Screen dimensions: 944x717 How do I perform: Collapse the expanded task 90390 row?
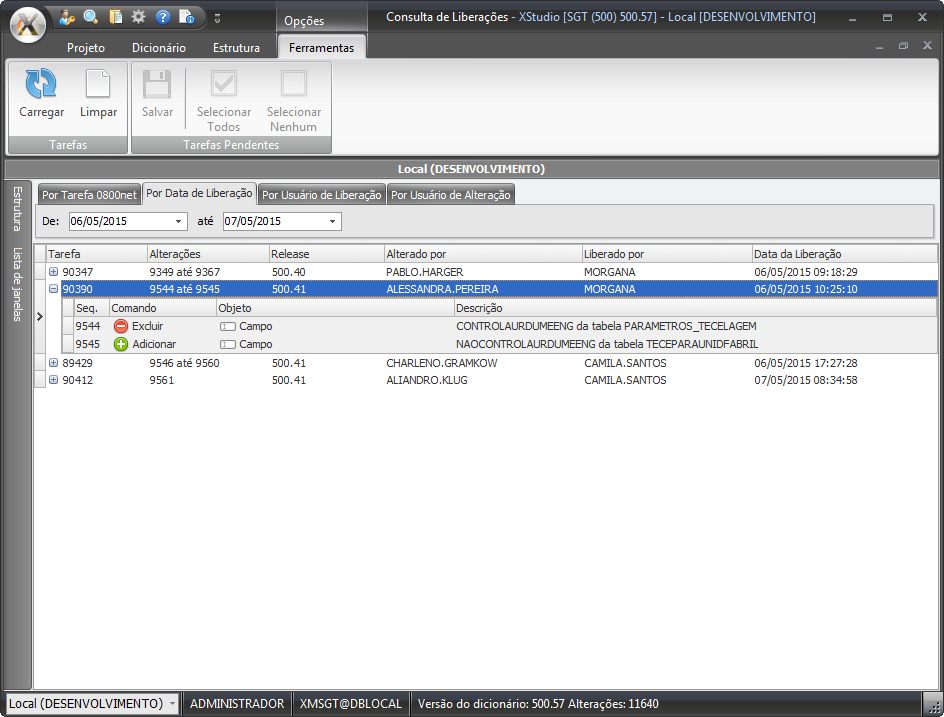click(54, 290)
